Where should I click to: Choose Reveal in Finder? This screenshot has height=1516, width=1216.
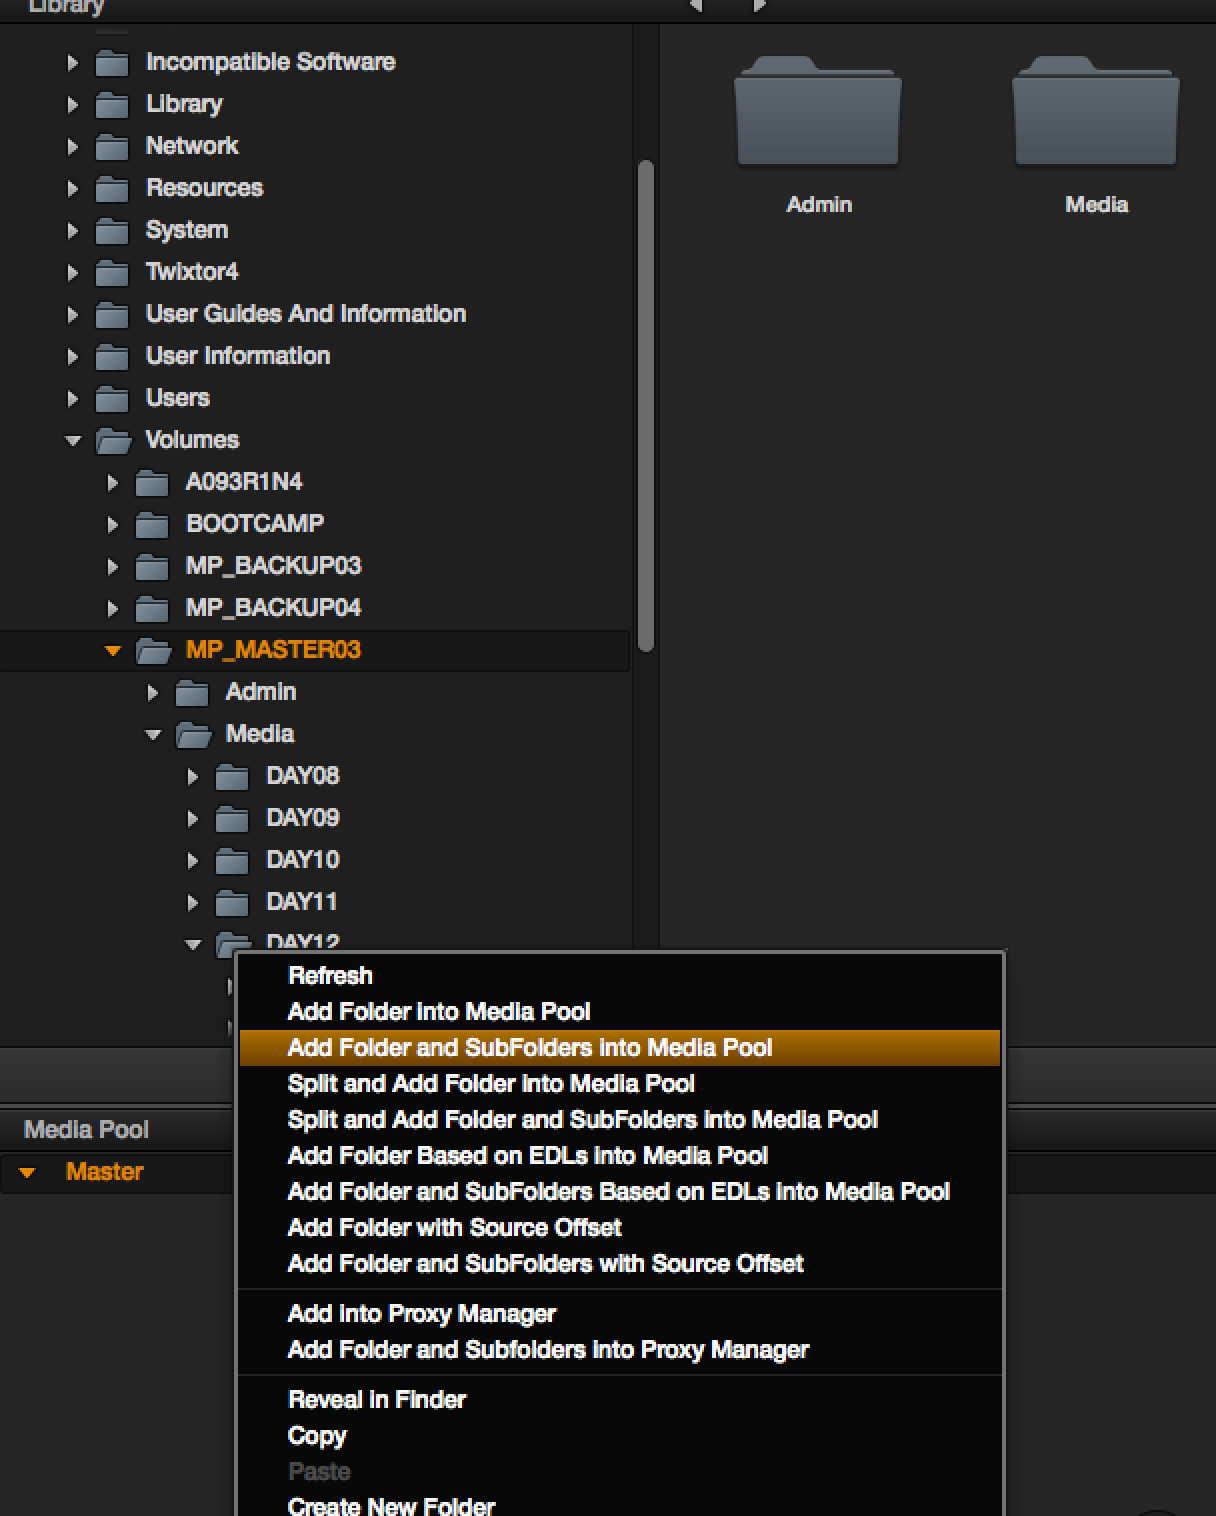tap(376, 1399)
